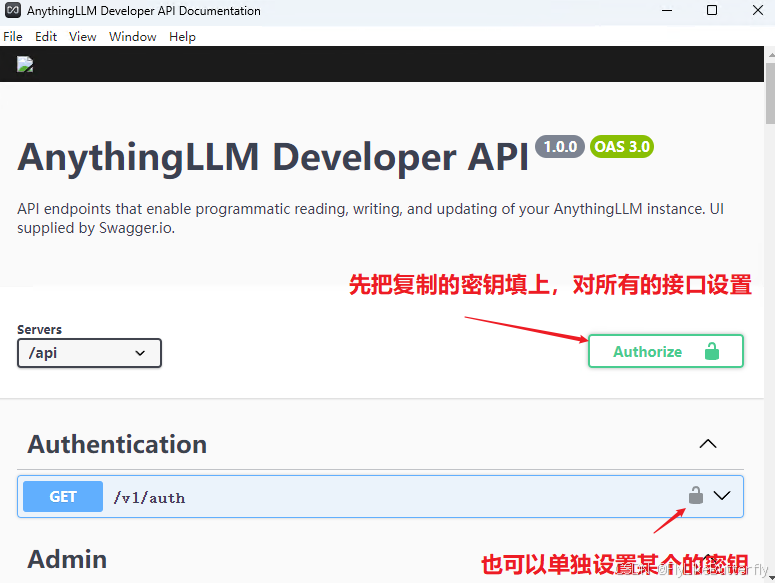
Task: Open the File menu
Action: point(13,37)
